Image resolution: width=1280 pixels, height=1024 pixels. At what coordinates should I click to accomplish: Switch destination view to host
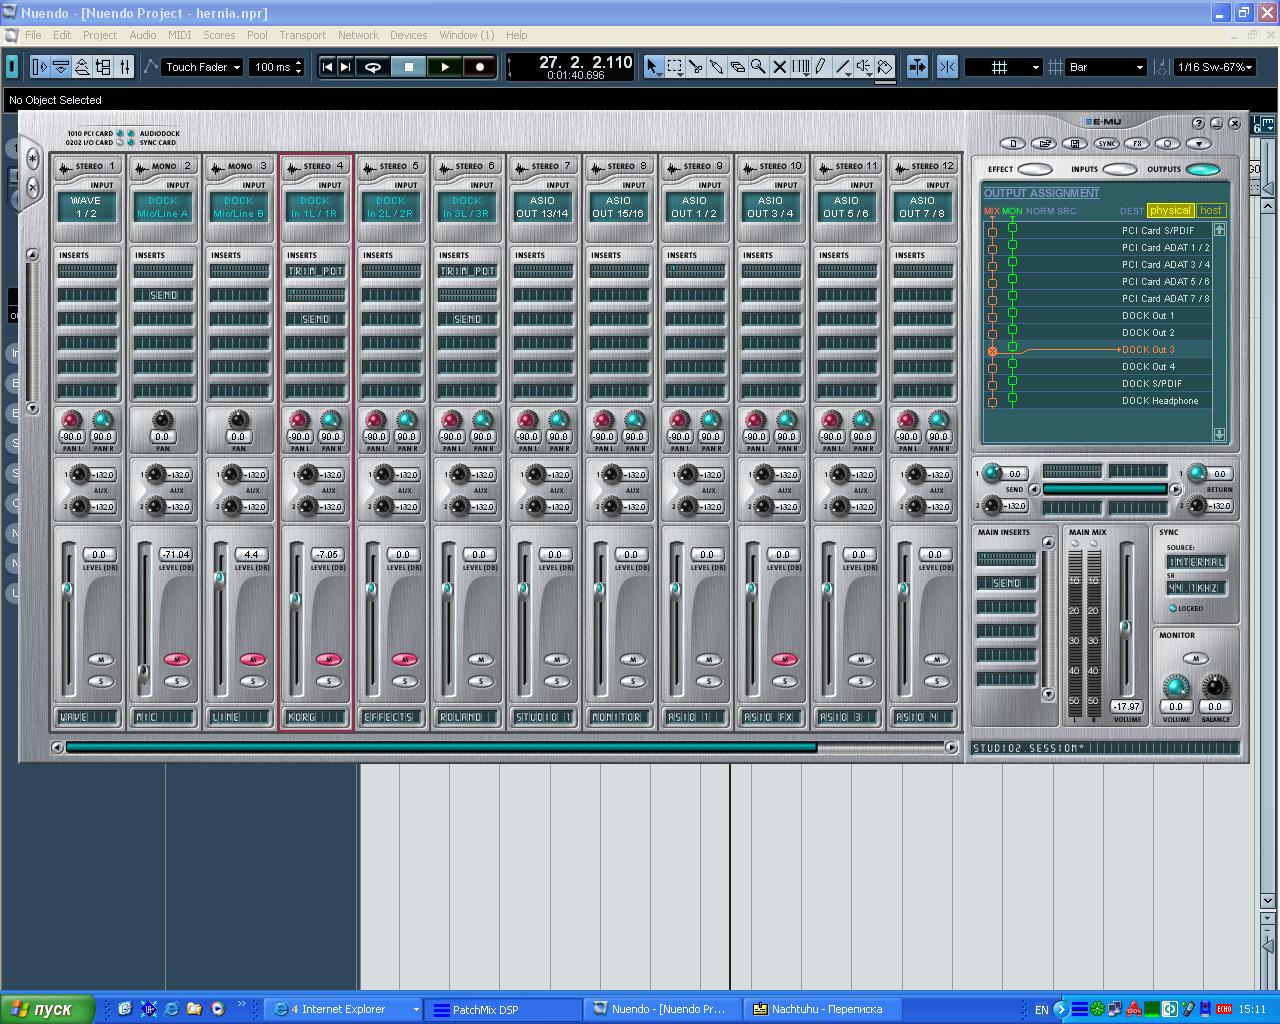click(x=1211, y=211)
